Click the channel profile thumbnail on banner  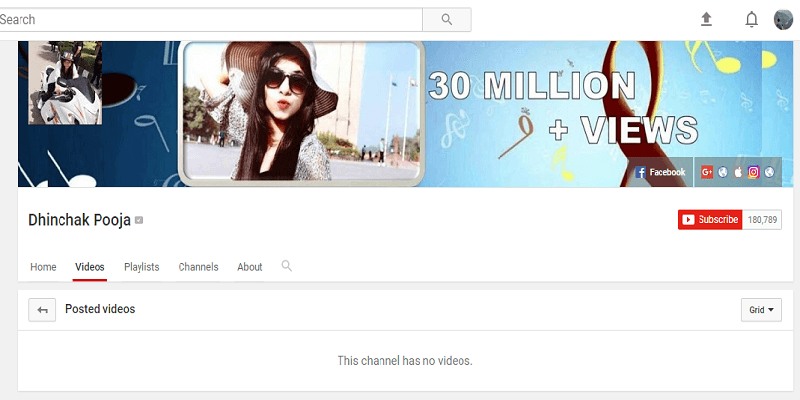point(65,82)
